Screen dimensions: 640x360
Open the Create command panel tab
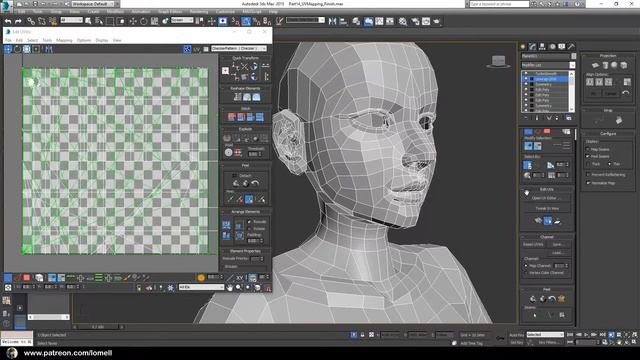(x=523, y=47)
